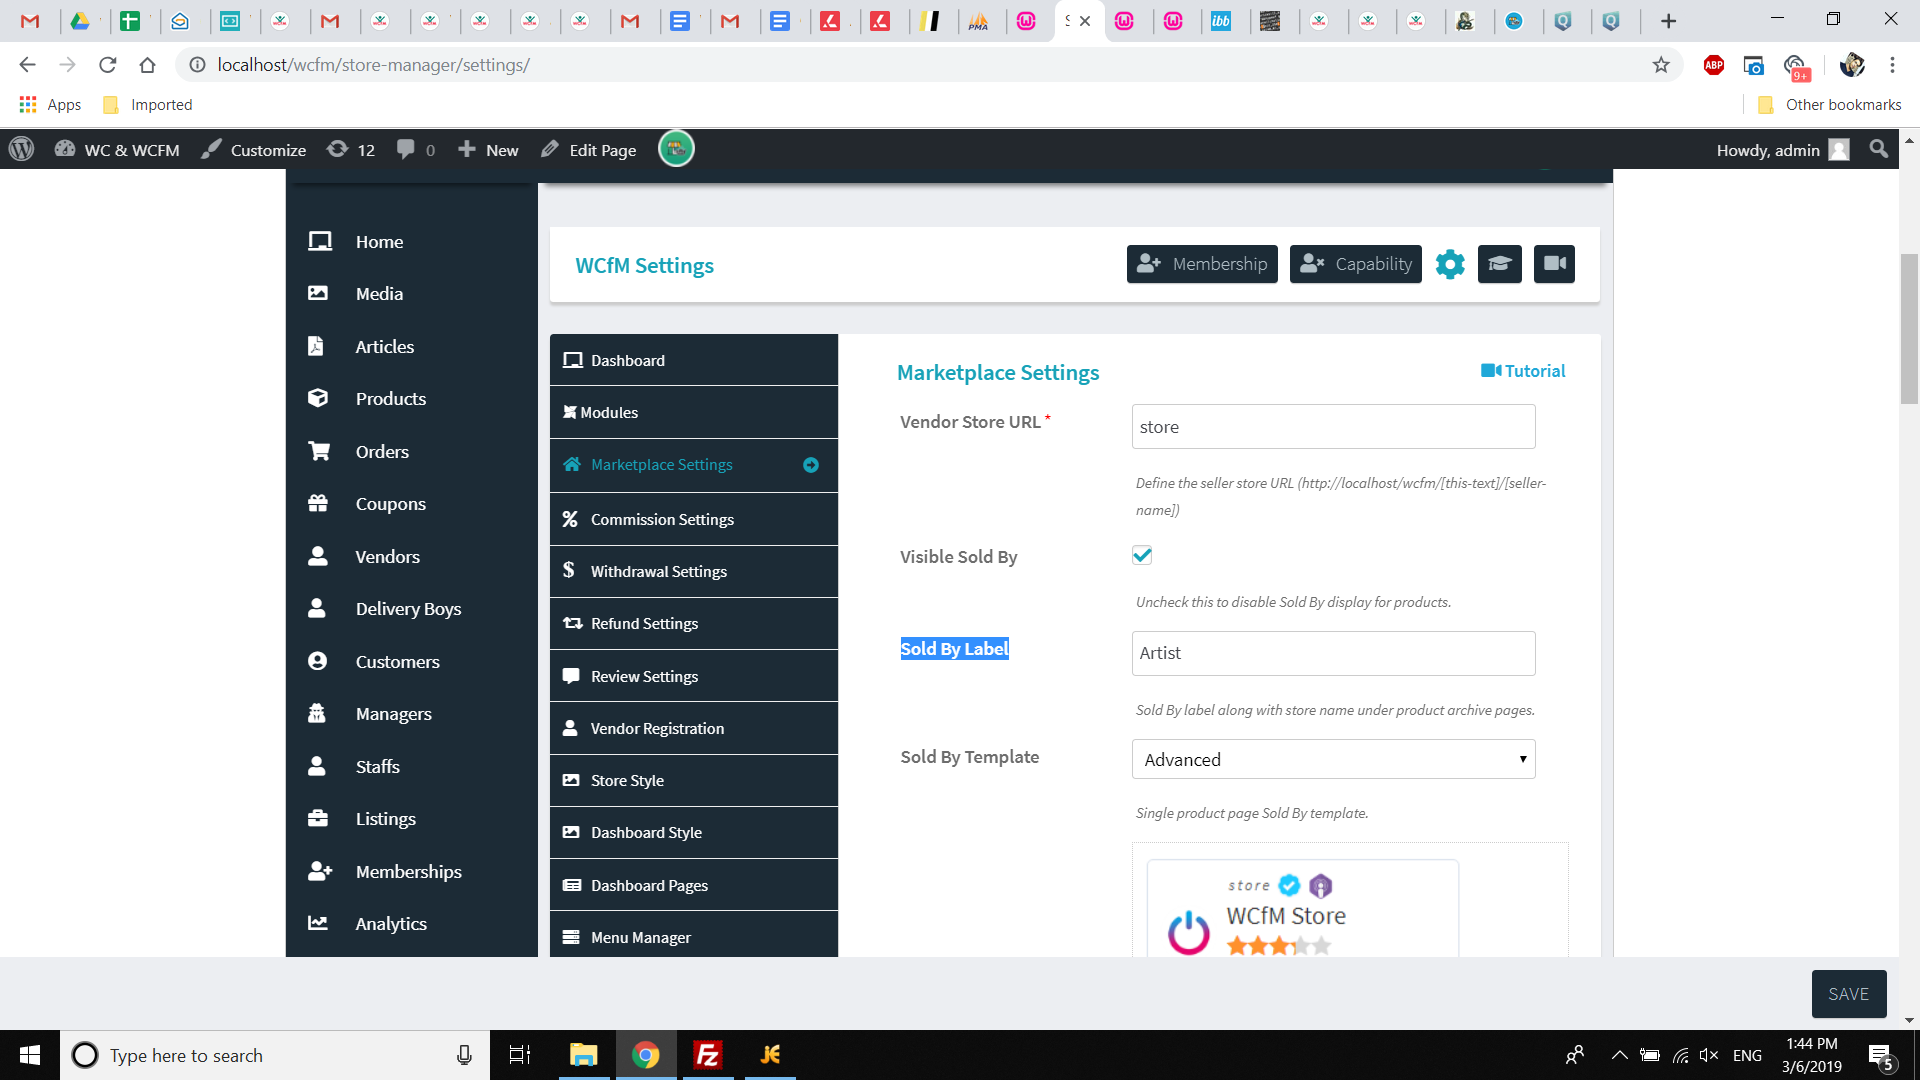Click the comments bubble in admin bar

(415, 149)
